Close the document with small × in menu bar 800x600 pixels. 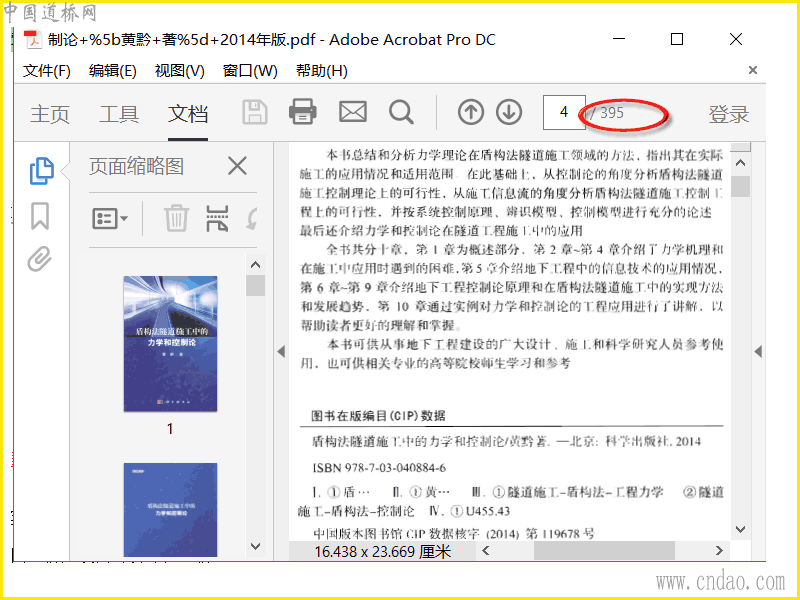pyautogui.click(x=753, y=70)
